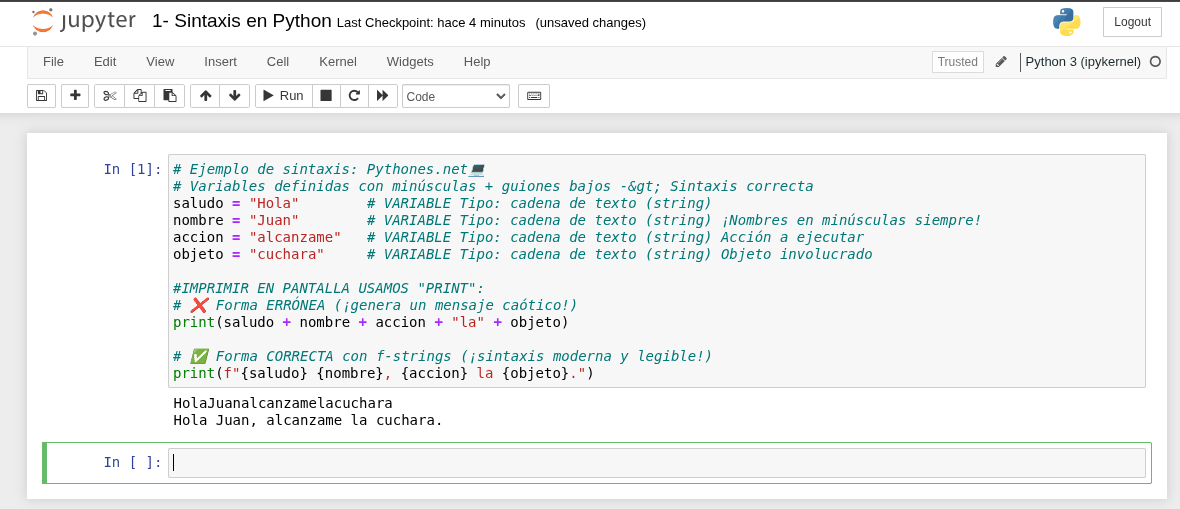Open the File menu
The height and width of the screenshot is (509, 1180).
(53, 62)
